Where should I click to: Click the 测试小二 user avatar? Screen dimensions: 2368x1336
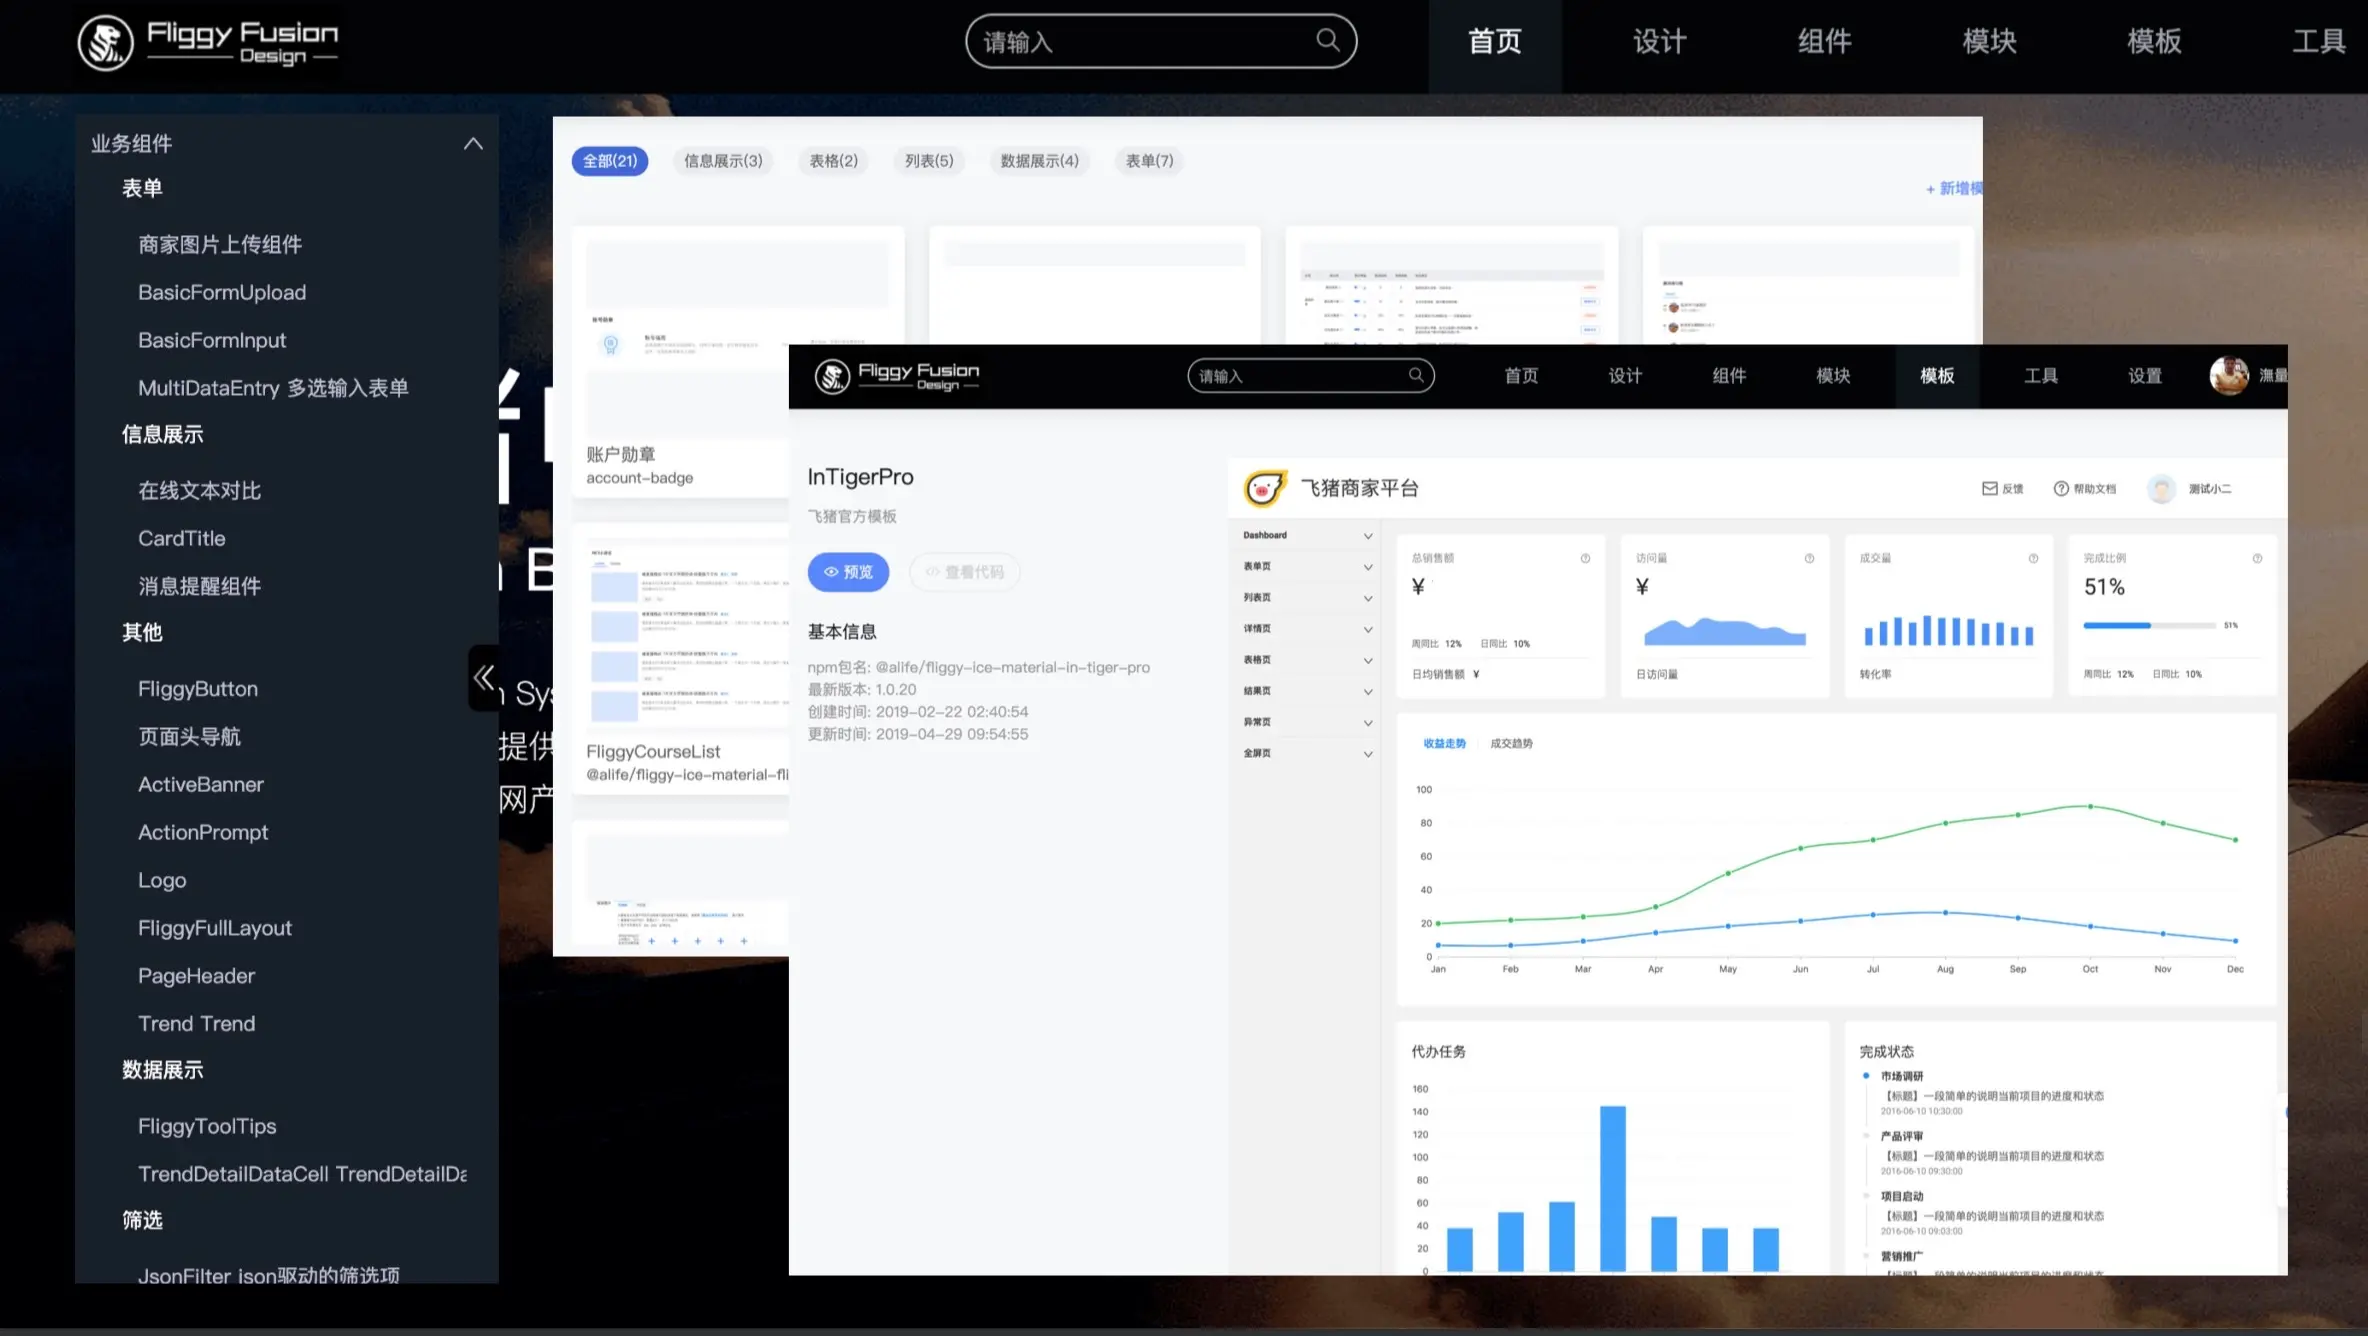2162,488
